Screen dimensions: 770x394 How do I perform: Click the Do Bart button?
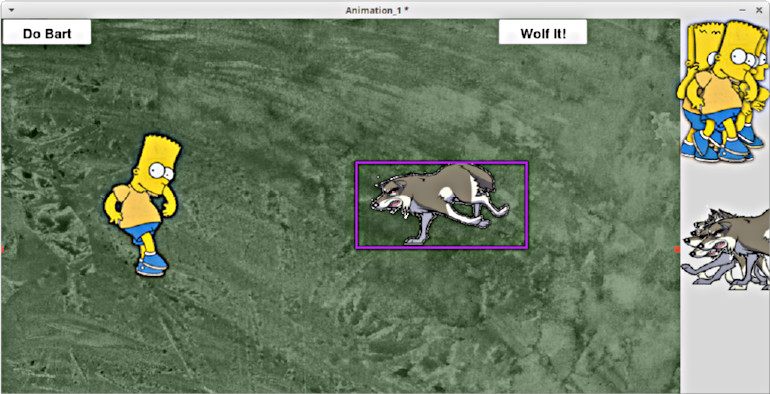click(47, 32)
